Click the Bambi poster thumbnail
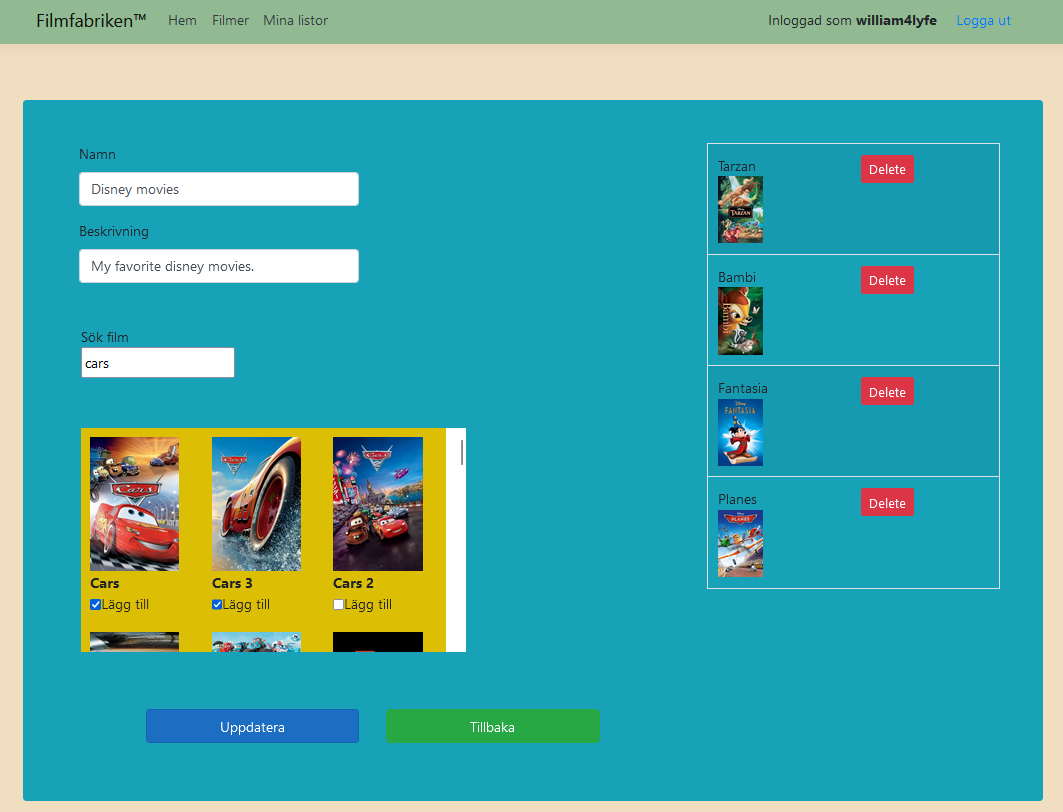Viewport: 1063px width, 812px height. point(740,321)
